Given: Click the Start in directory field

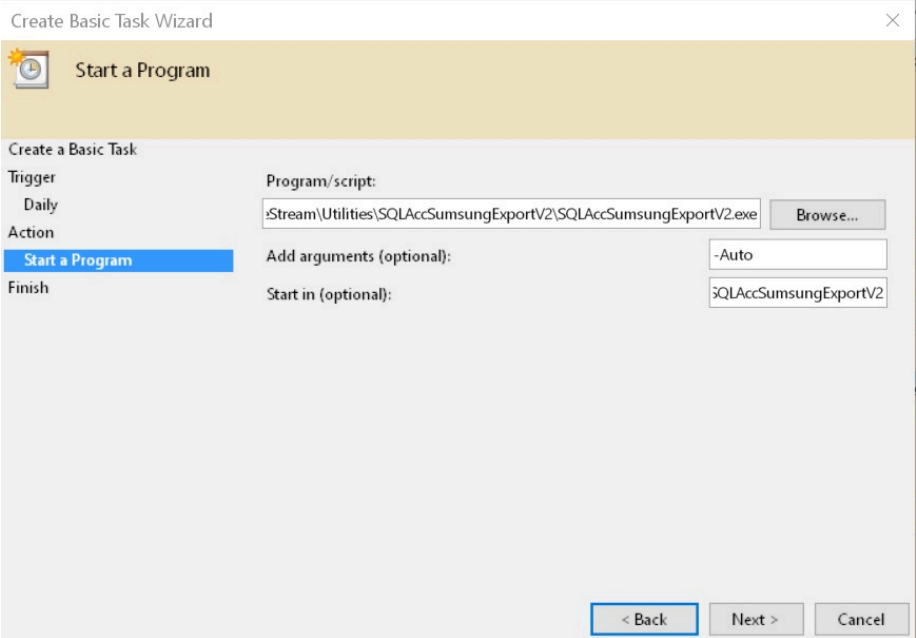Looking at the screenshot, I should [797, 293].
